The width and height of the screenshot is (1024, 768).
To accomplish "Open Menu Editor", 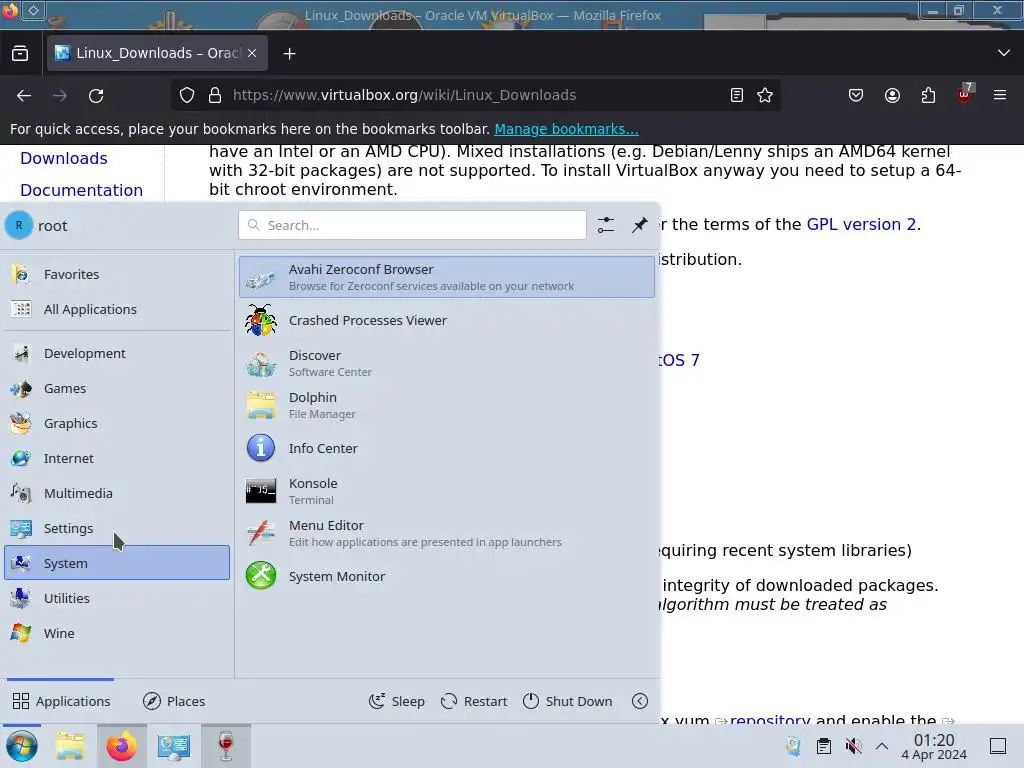I will tap(447, 533).
